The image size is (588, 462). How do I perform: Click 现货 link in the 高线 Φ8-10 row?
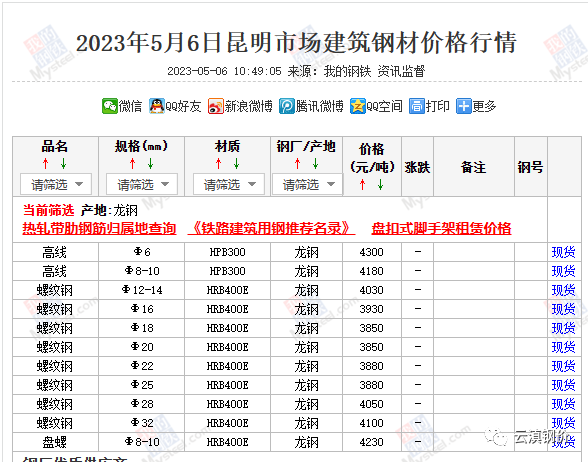[x=563, y=271]
